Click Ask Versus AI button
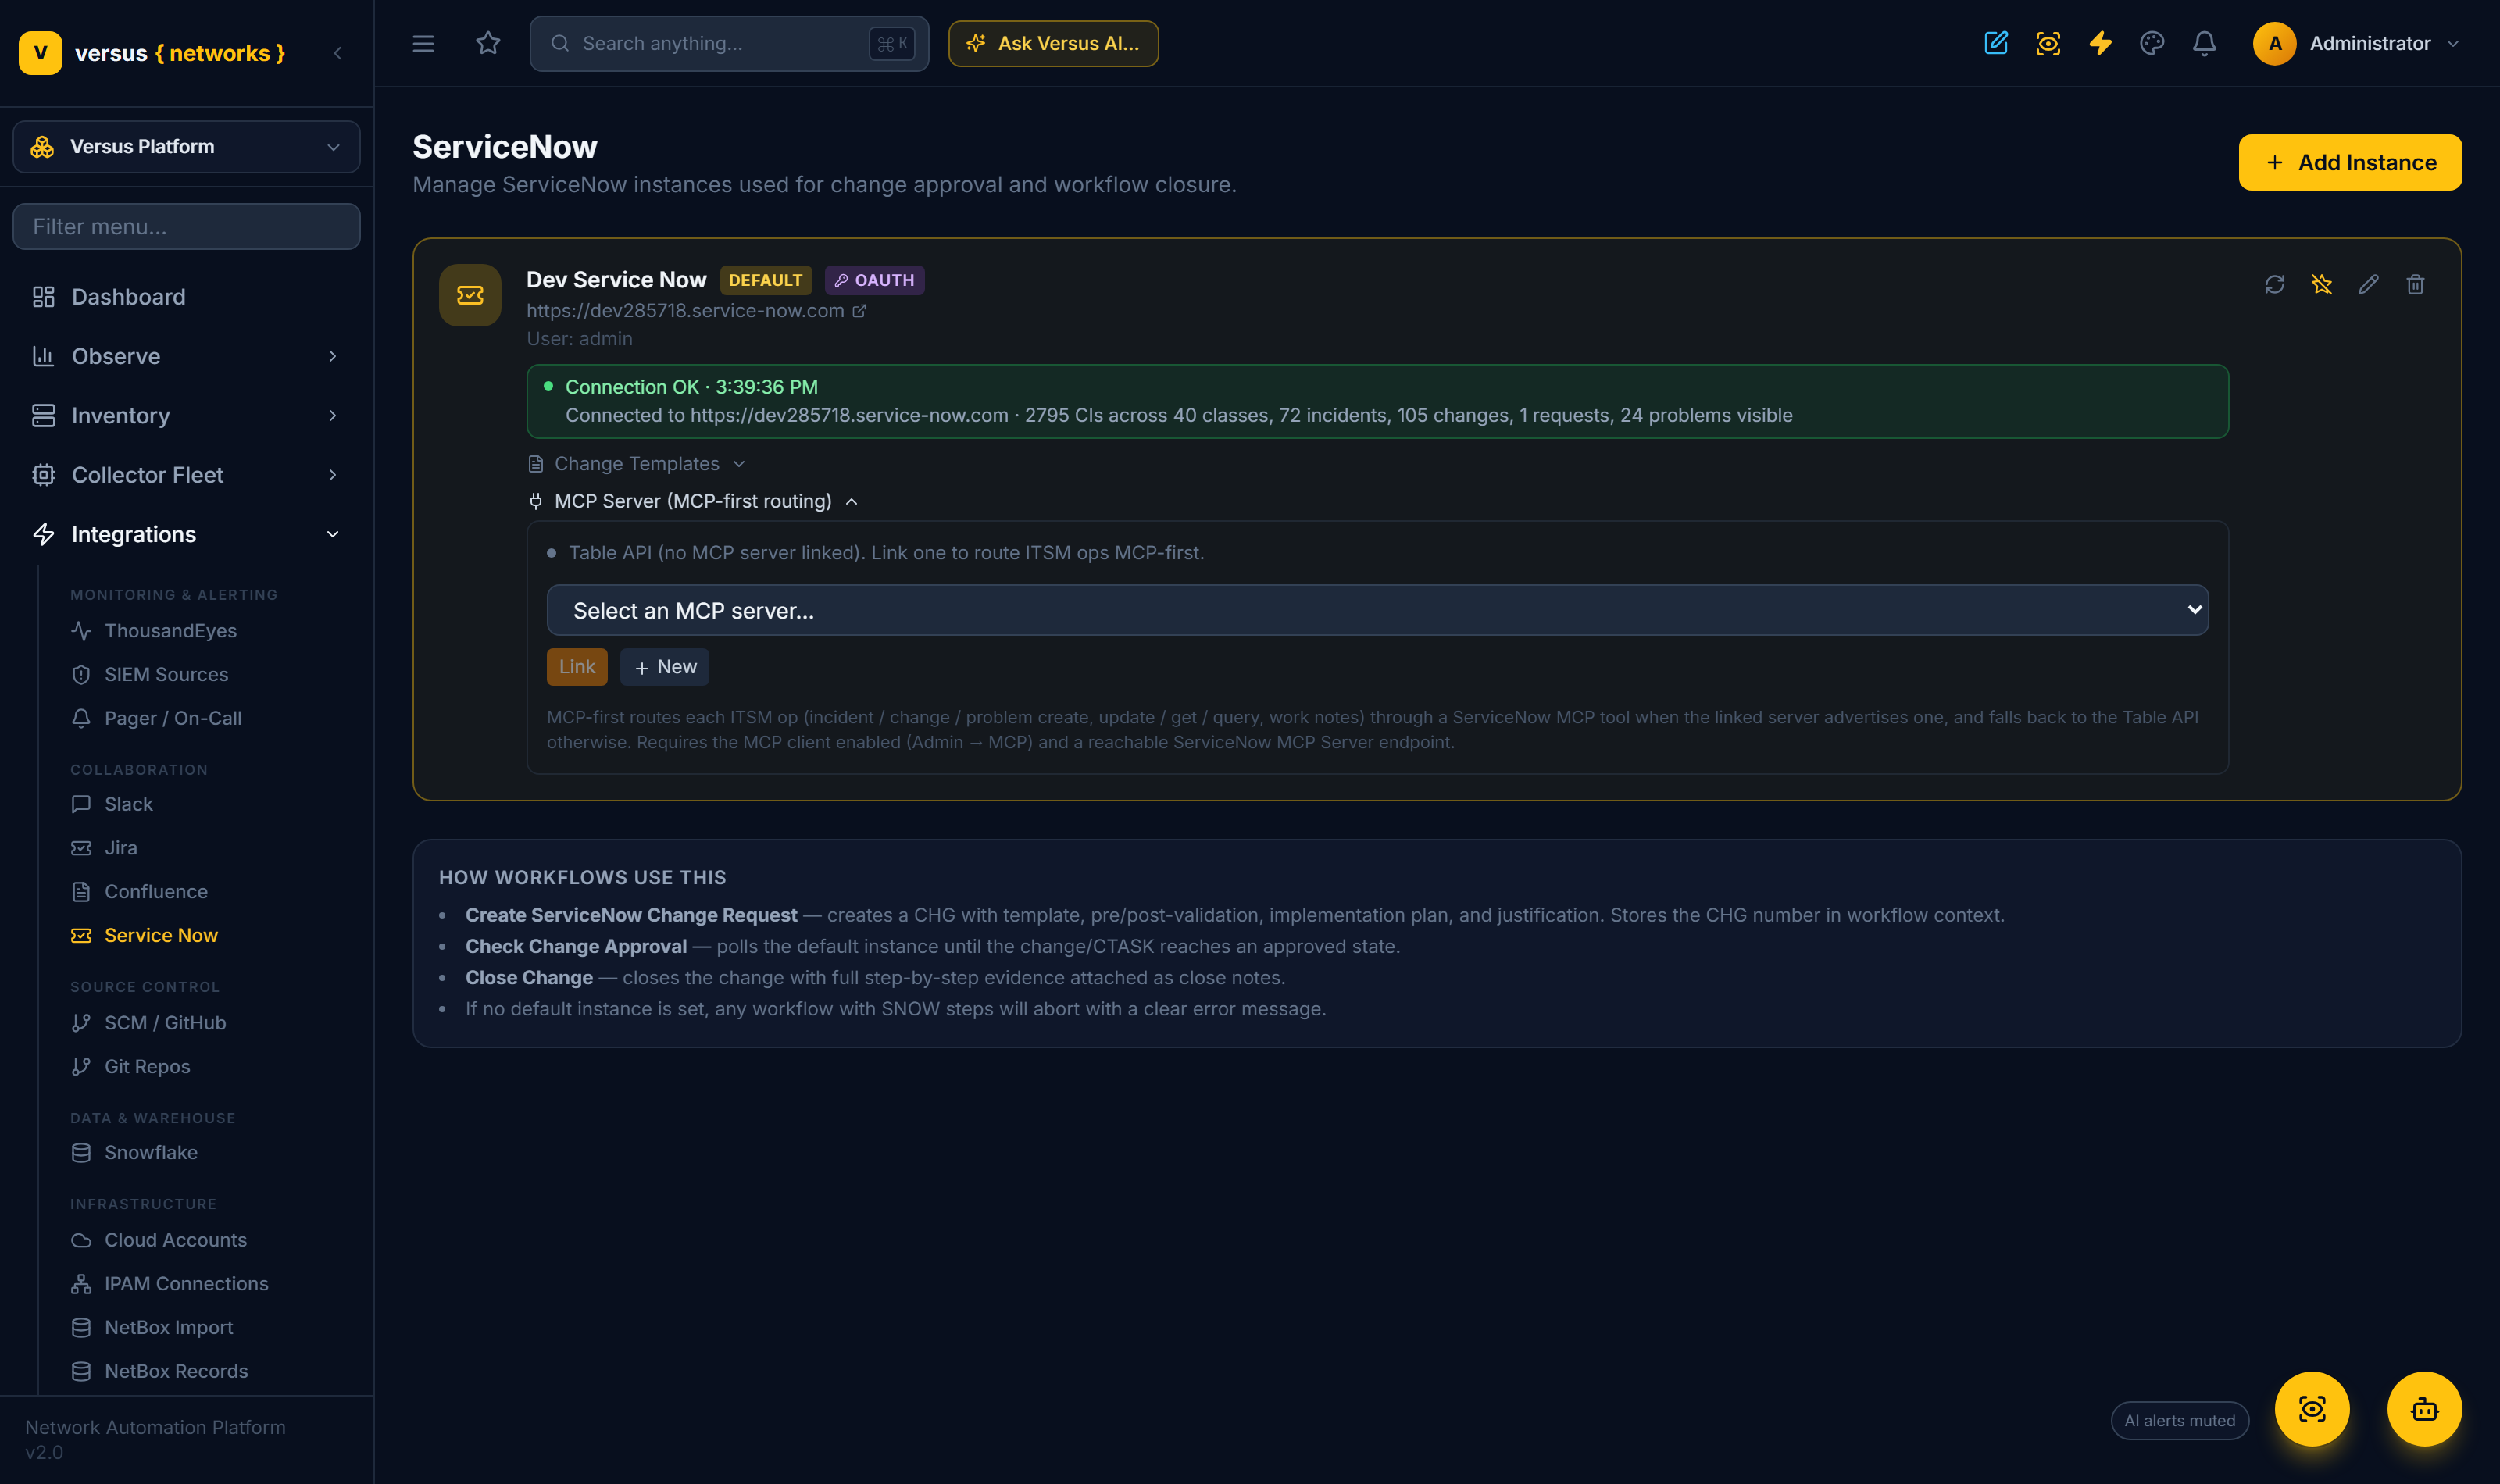The height and width of the screenshot is (1484, 2500). point(1053,43)
